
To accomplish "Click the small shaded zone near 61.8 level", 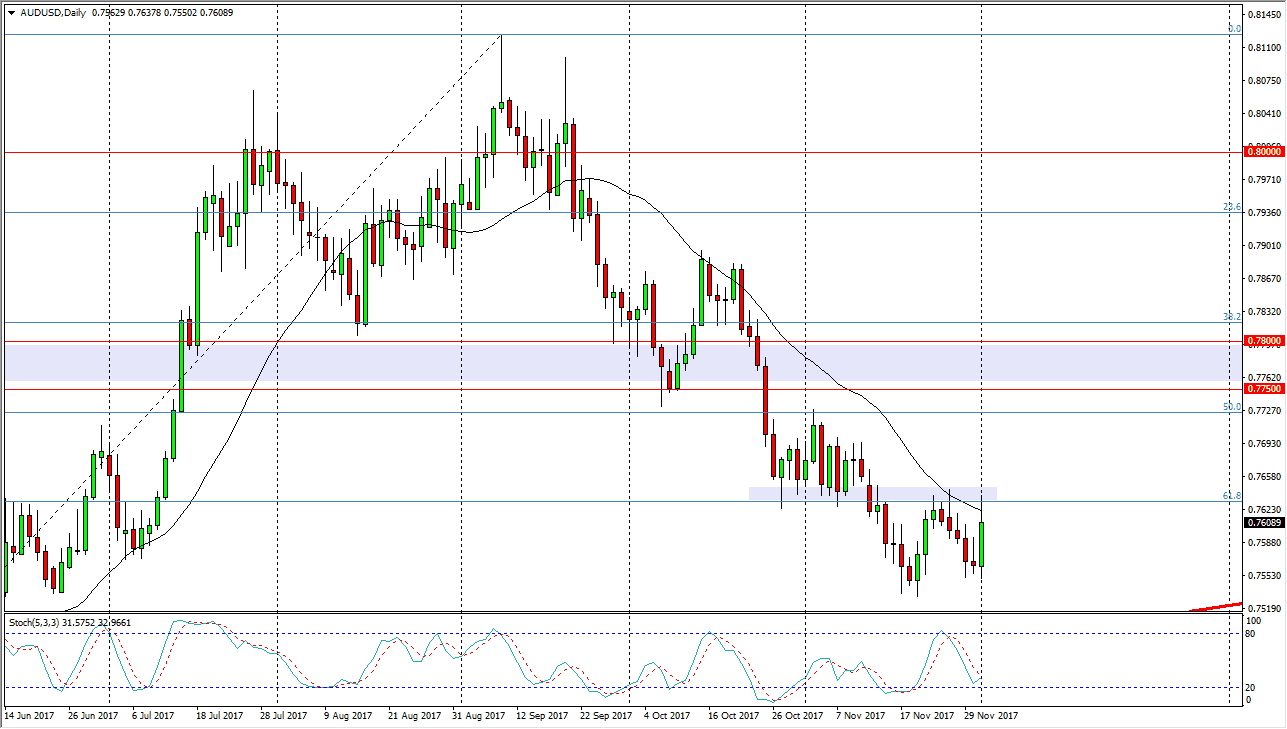I will click(870, 492).
